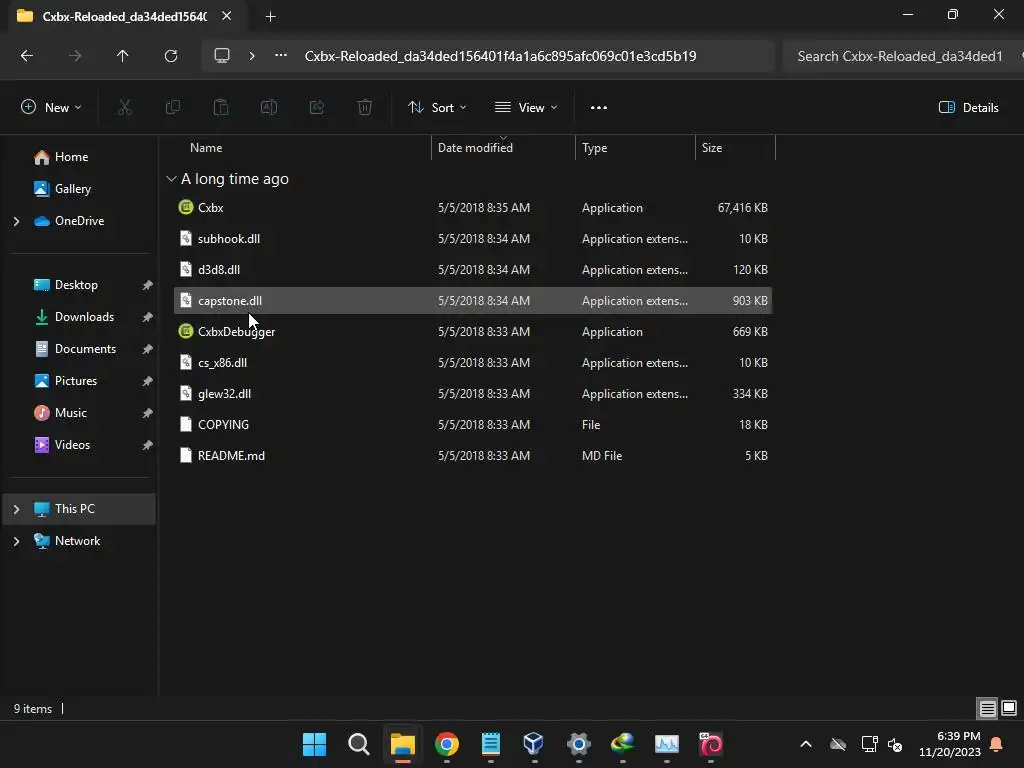Open the Videos quick access folder

(72, 445)
